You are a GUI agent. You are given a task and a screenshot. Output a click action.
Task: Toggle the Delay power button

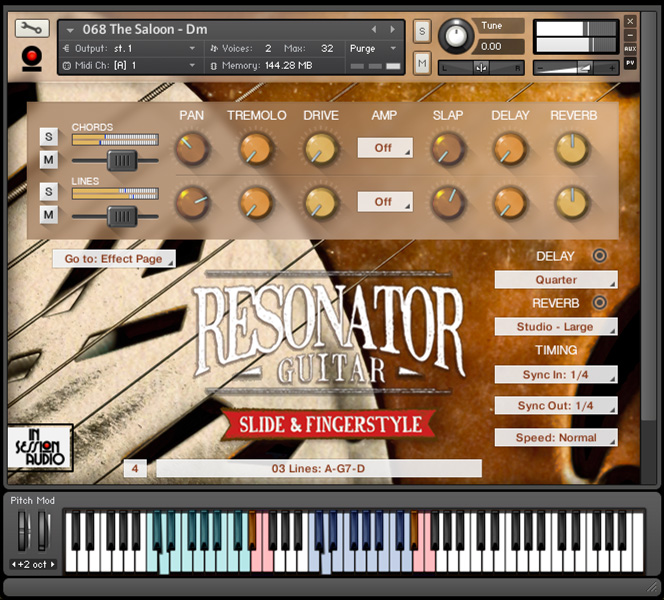tap(599, 256)
